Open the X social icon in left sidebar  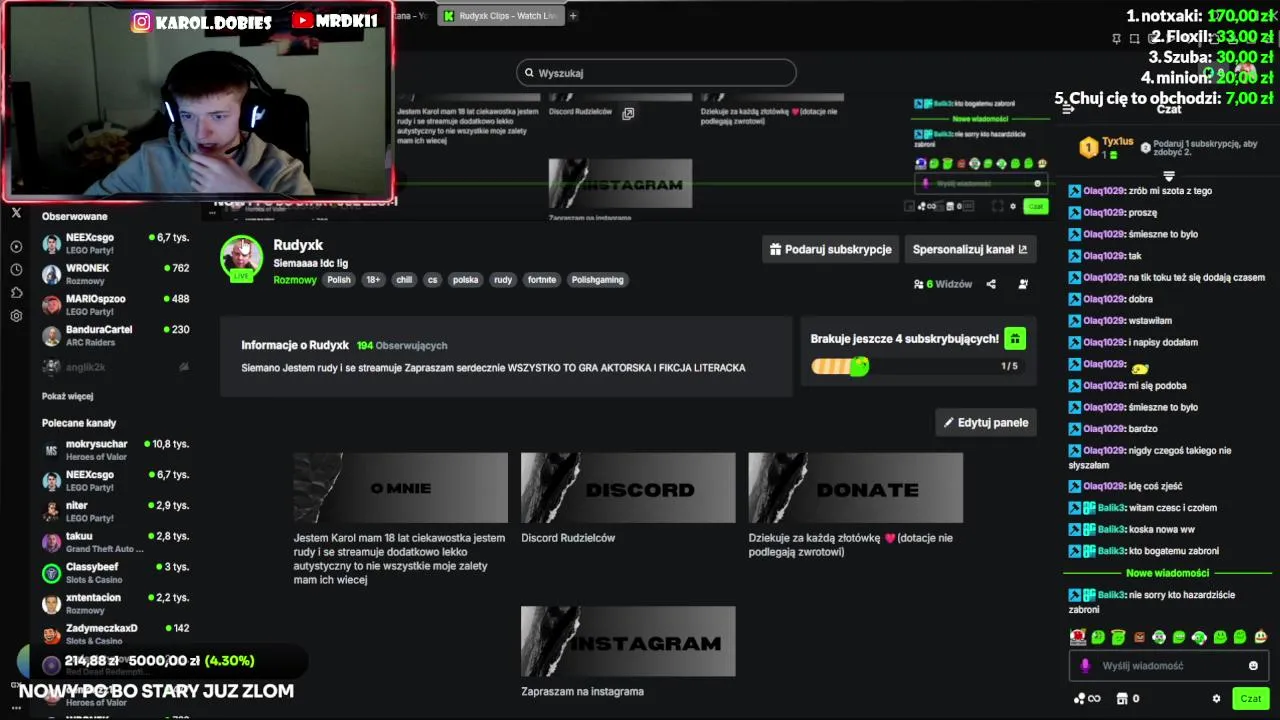pyautogui.click(x=16, y=213)
